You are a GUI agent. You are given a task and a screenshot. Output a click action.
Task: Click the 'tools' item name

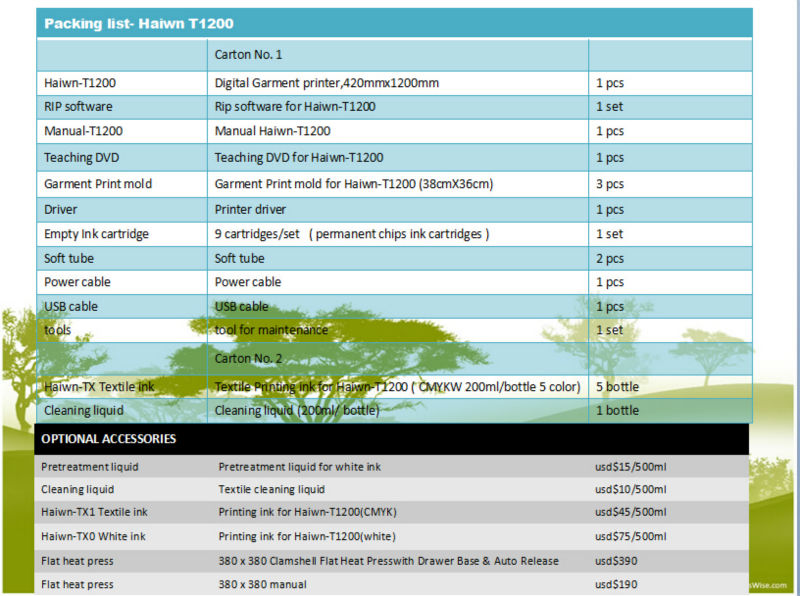(57, 330)
